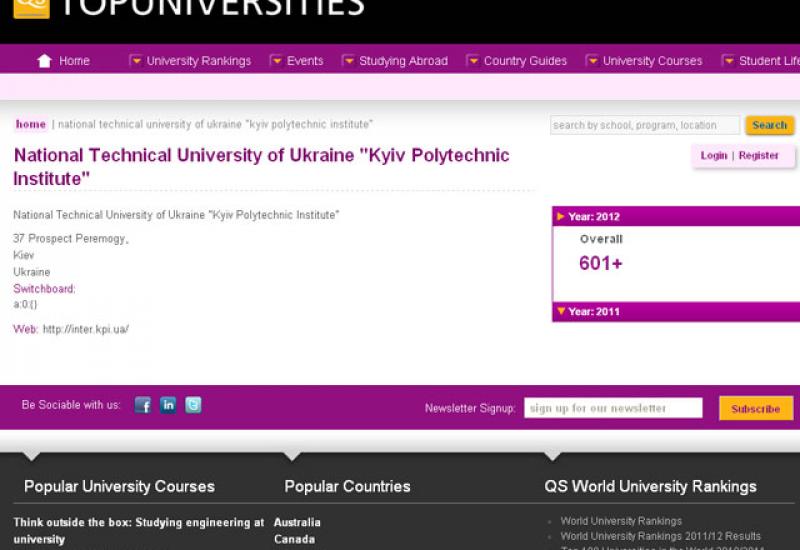The image size is (800, 550).
Task: Open the Twitter social icon
Action: tap(193, 405)
